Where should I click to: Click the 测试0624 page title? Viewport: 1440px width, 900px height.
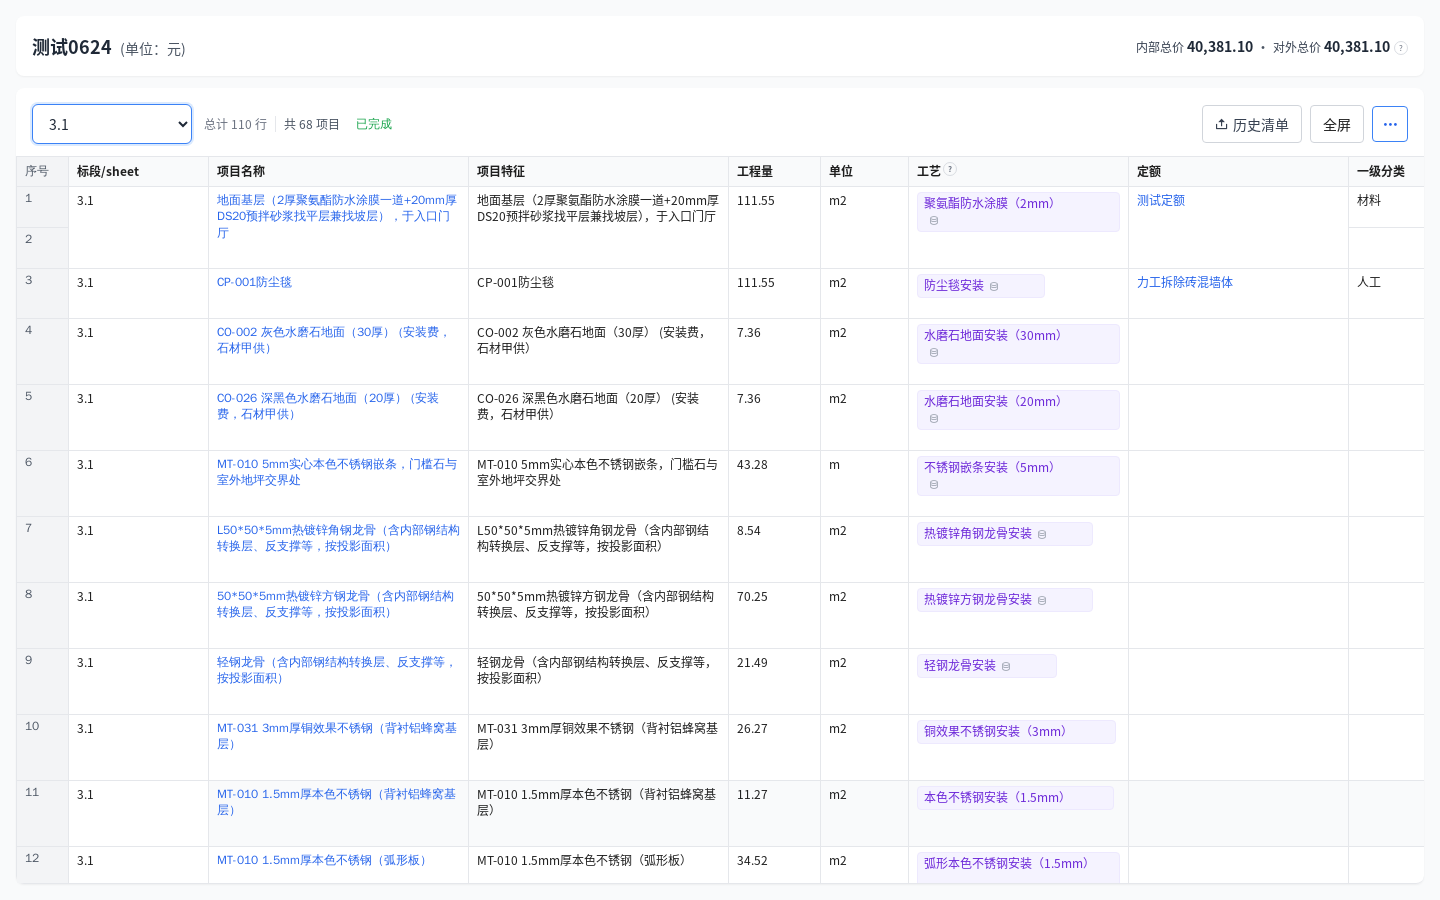pyautogui.click(x=72, y=47)
